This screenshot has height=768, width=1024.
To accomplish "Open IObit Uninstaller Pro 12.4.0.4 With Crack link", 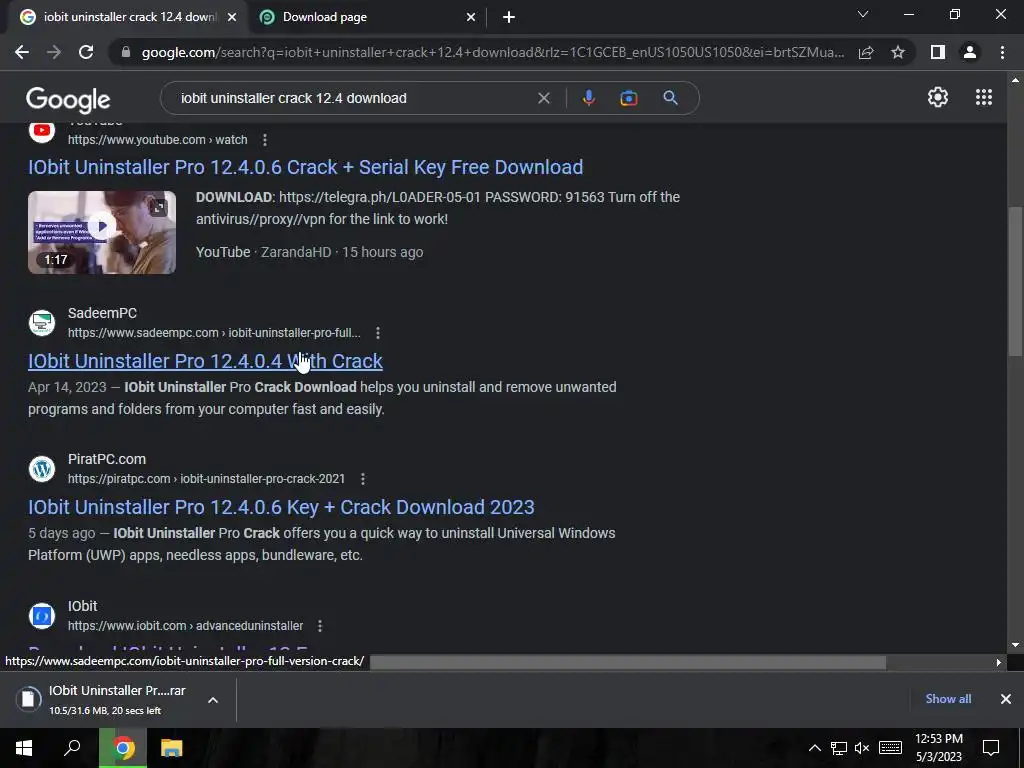I will point(205,361).
